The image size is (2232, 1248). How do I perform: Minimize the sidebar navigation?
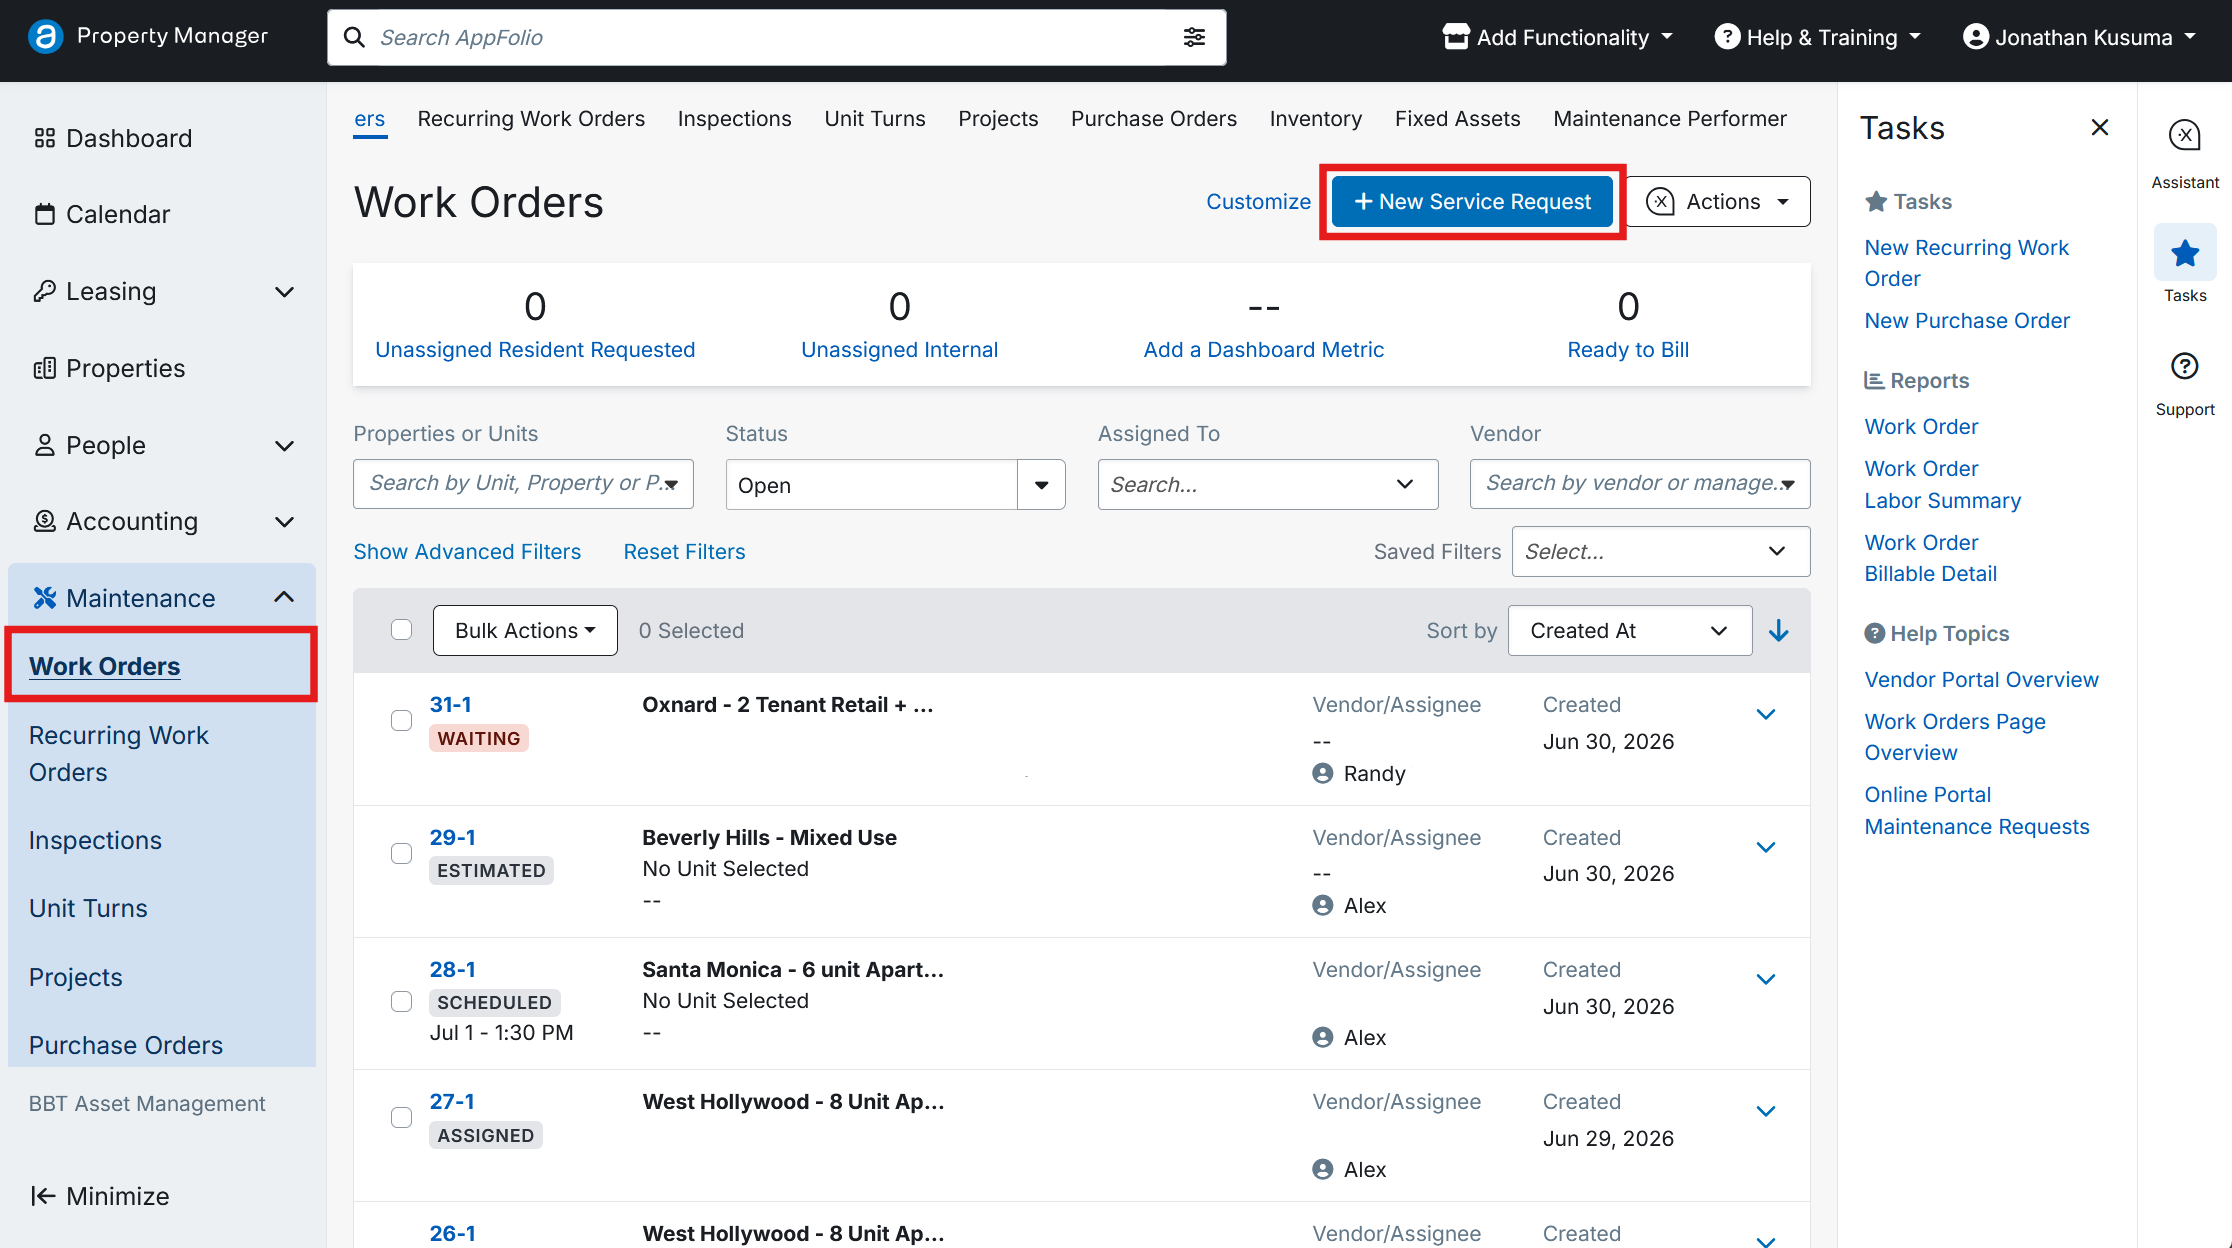[x=100, y=1196]
